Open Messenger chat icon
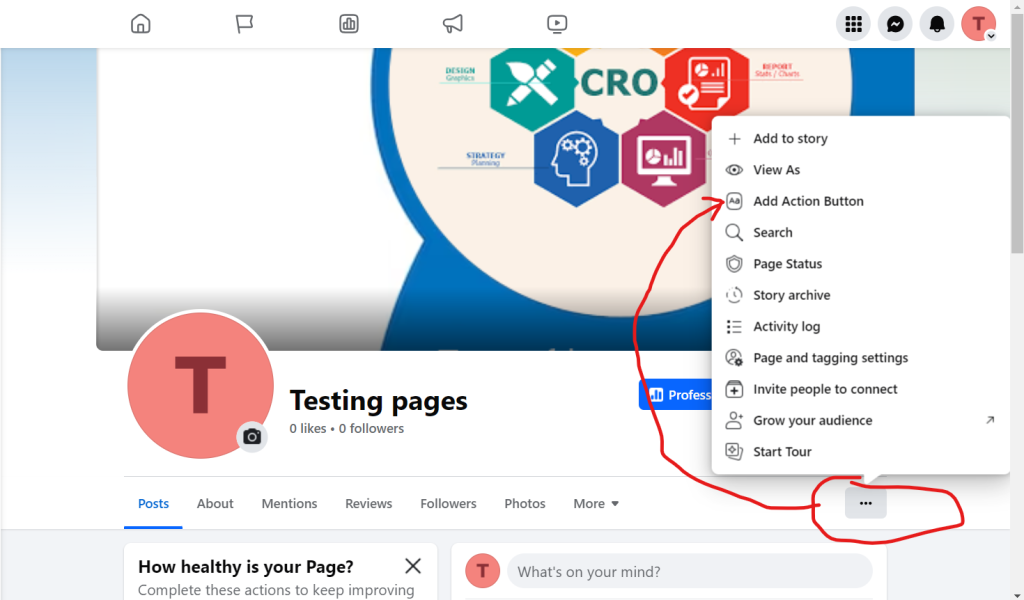Screen dimensions: 1024x600 click(895, 24)
